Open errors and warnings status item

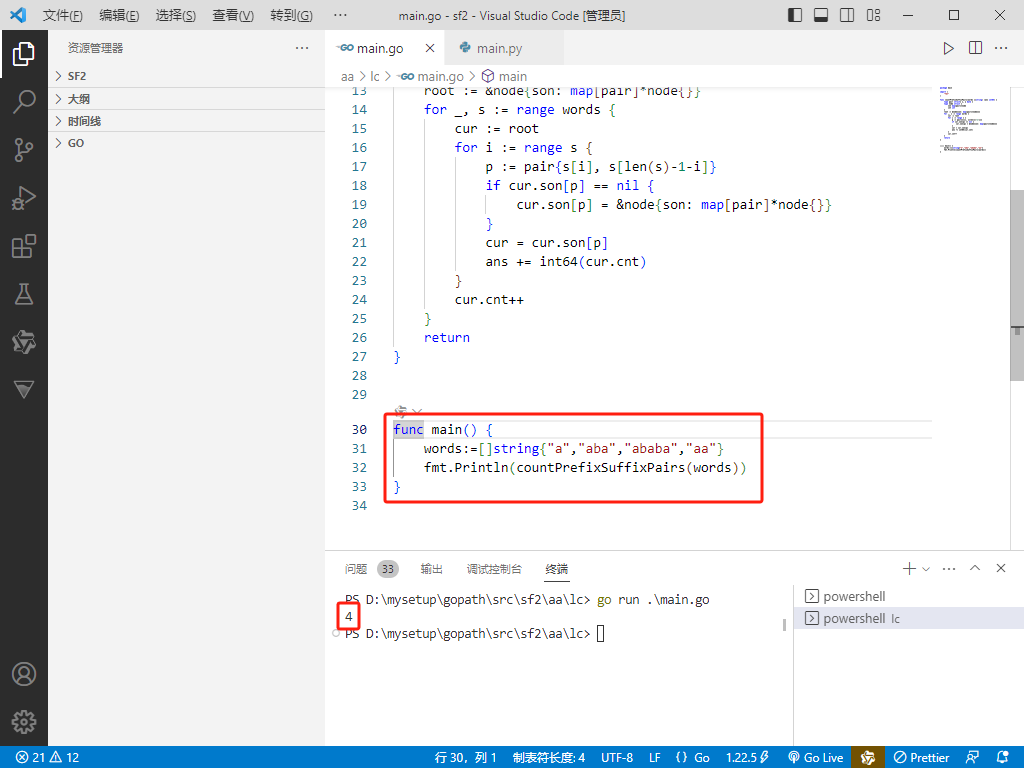click(x=47, y=757)
